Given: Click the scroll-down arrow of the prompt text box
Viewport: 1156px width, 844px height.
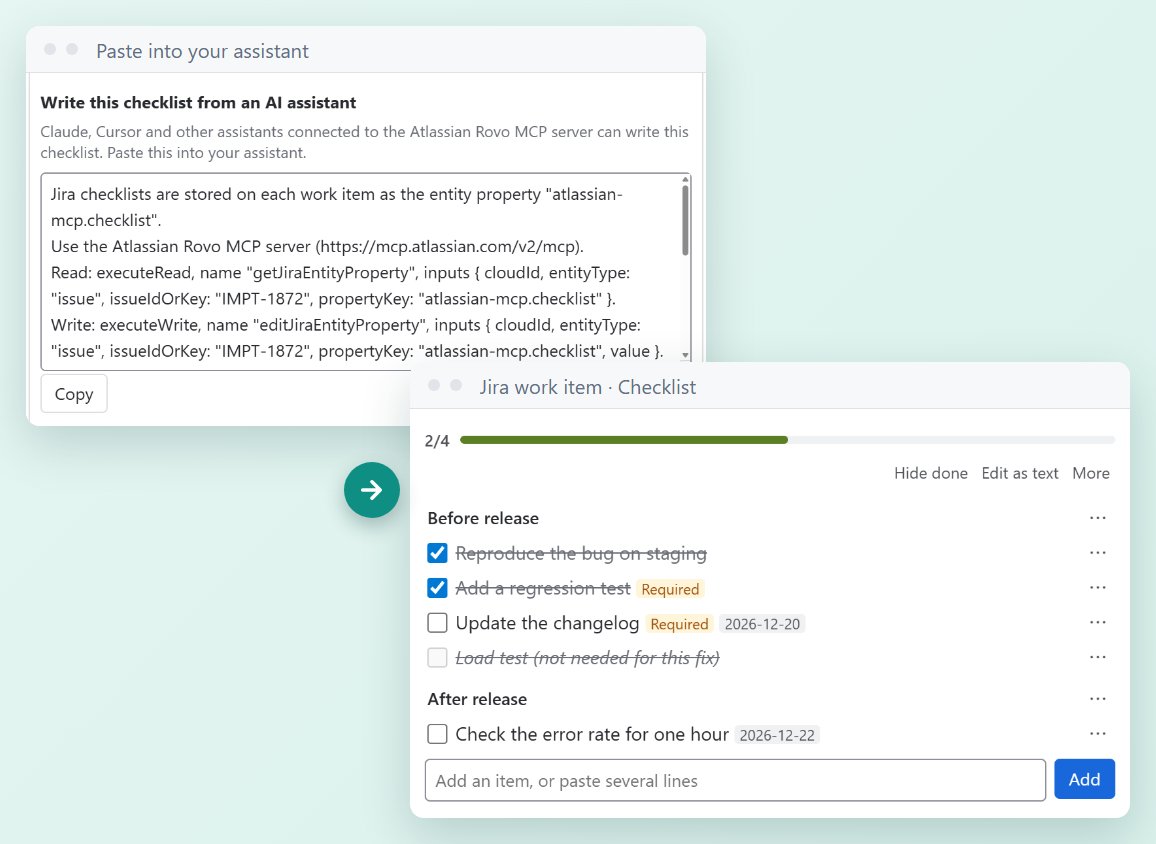Looking at the screenshot, I should 686,355.
